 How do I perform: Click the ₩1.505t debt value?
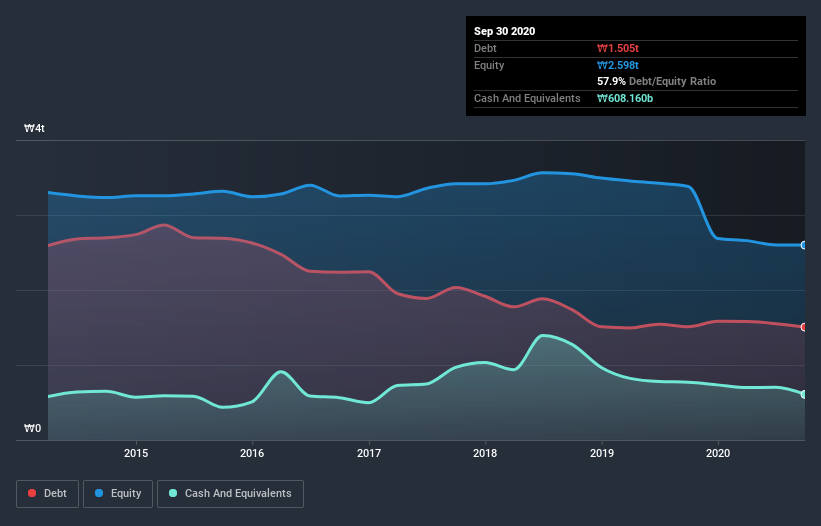618,48
